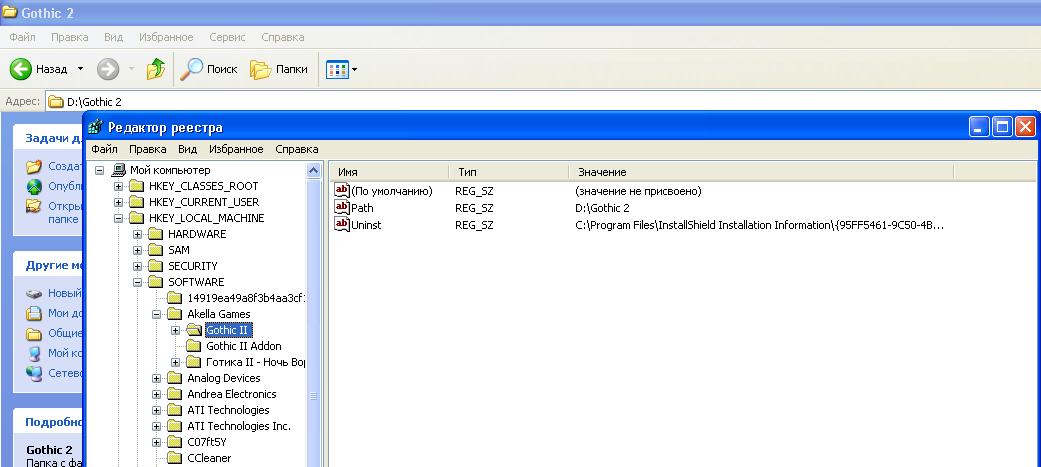Open Search (Поиск) magnifier in Explorer toolbar

[x=192, y=68]
